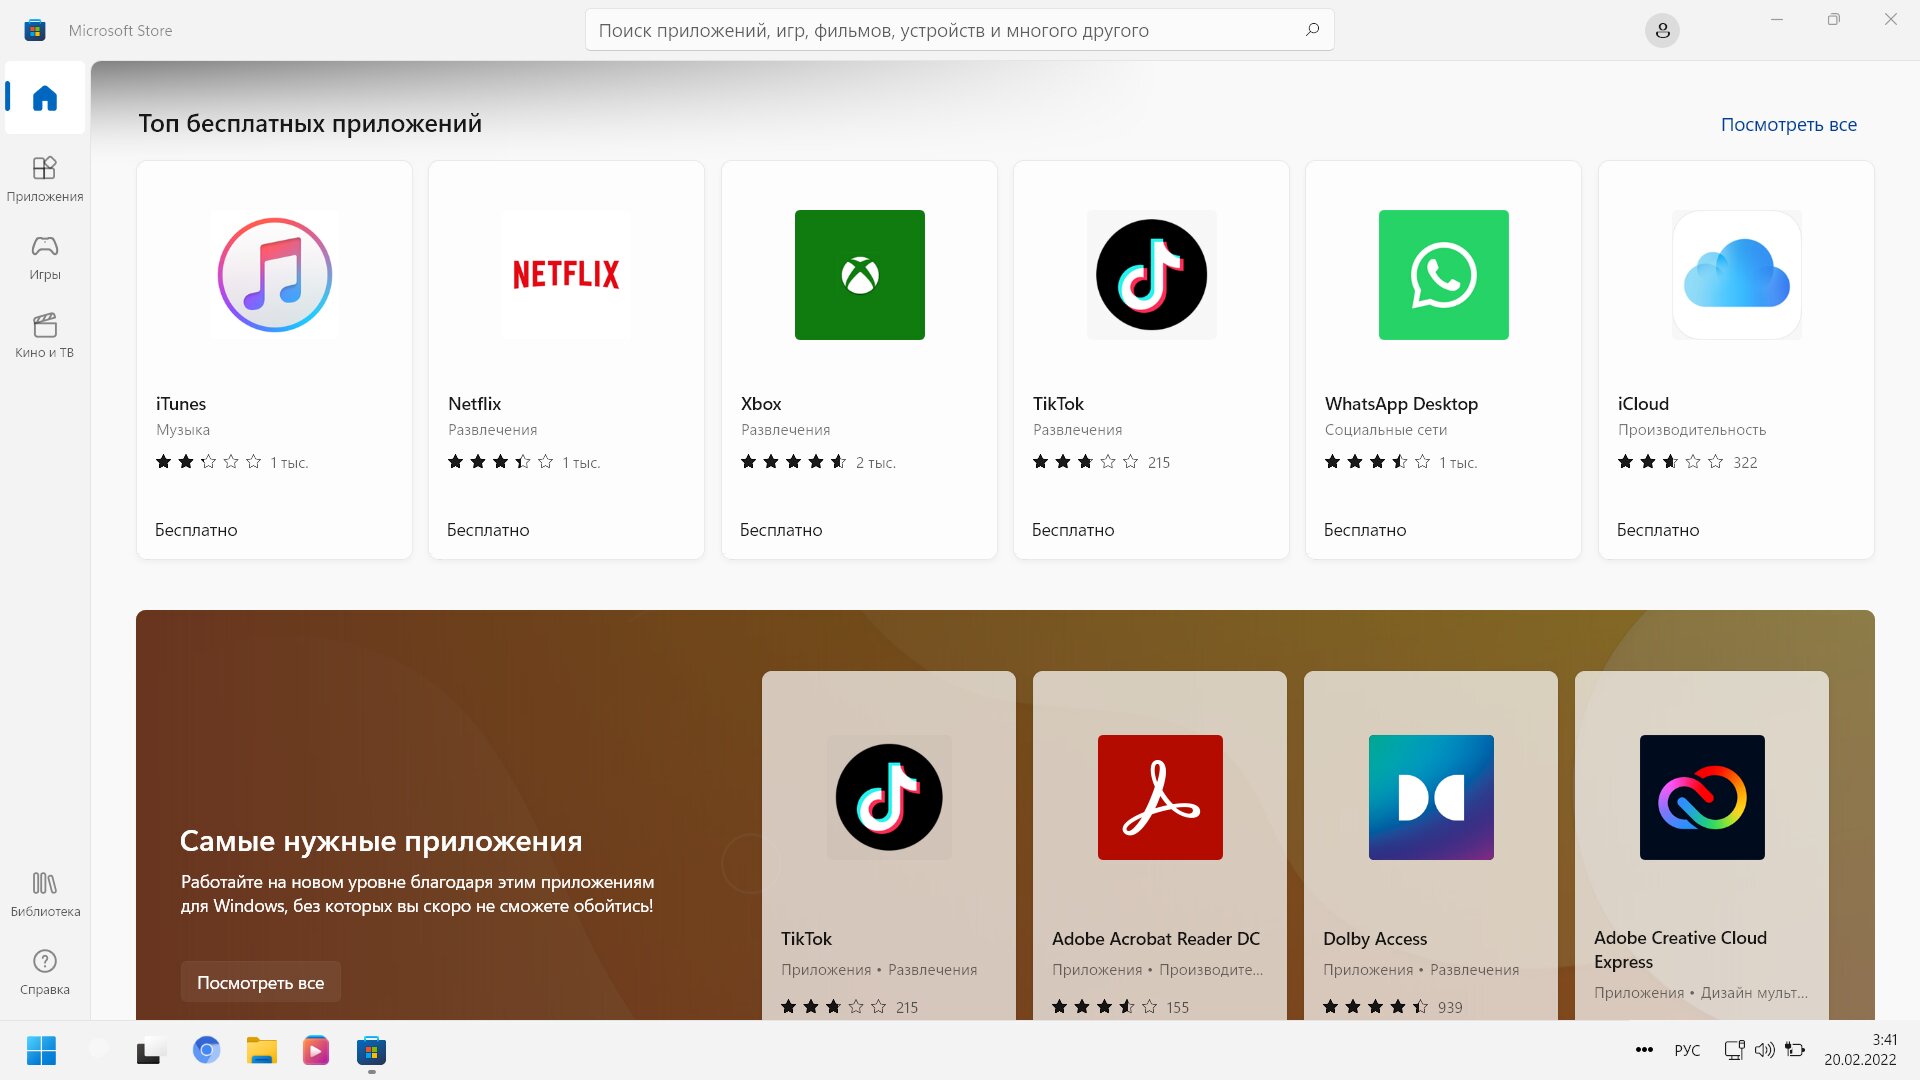Screen dimensions: 1920x1080
Task: Click the Самые нужные приложения banner heading
Action: [381, 841]
